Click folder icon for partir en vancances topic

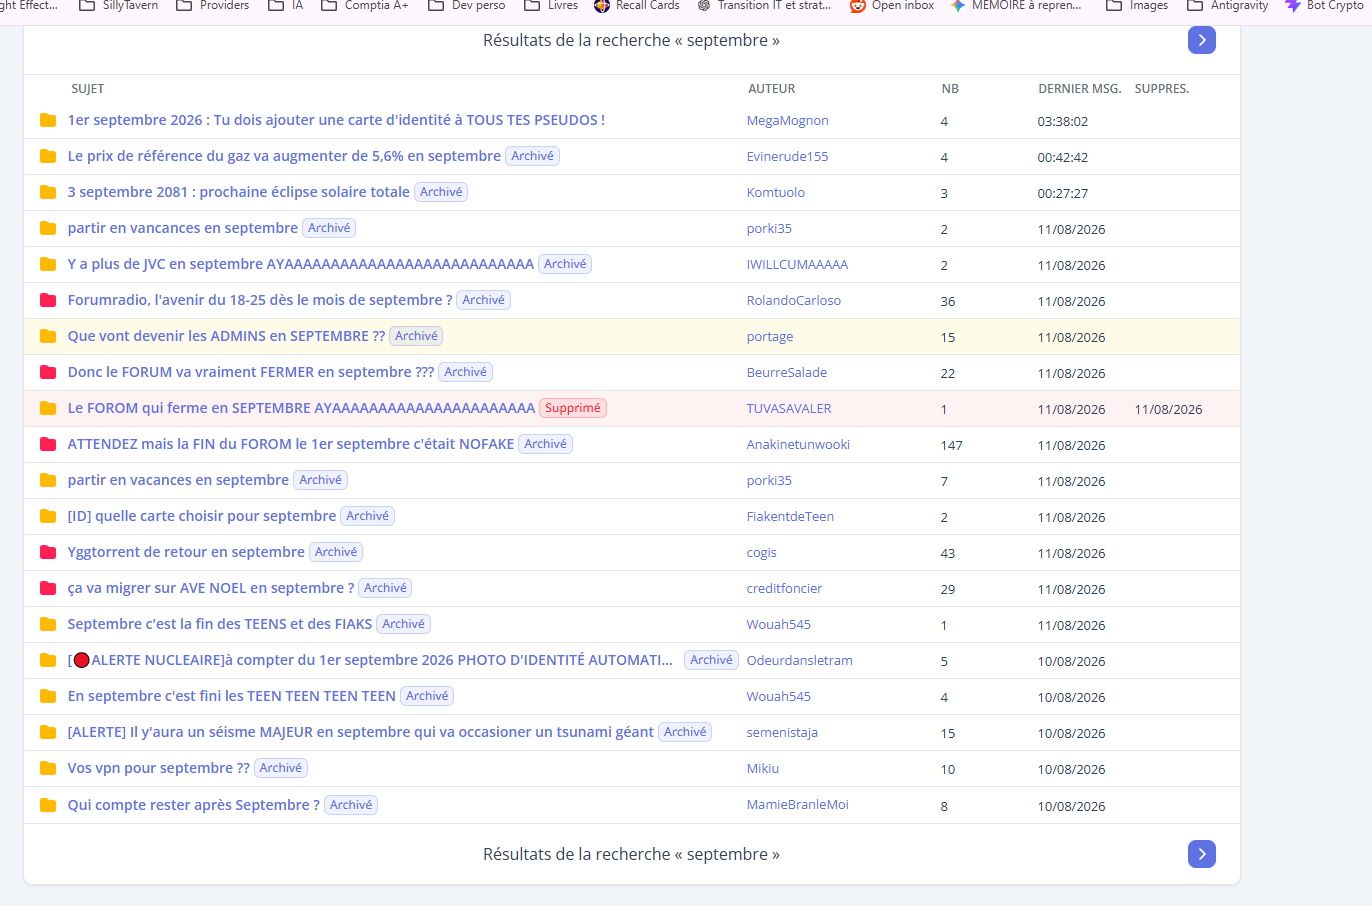click(x=48, y=228)
